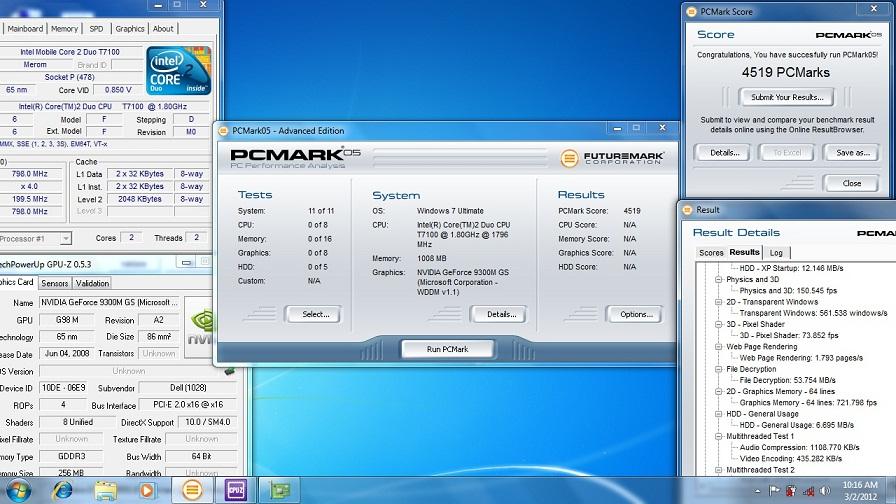Click the GPU-Z Name field

tap(110, 302)
